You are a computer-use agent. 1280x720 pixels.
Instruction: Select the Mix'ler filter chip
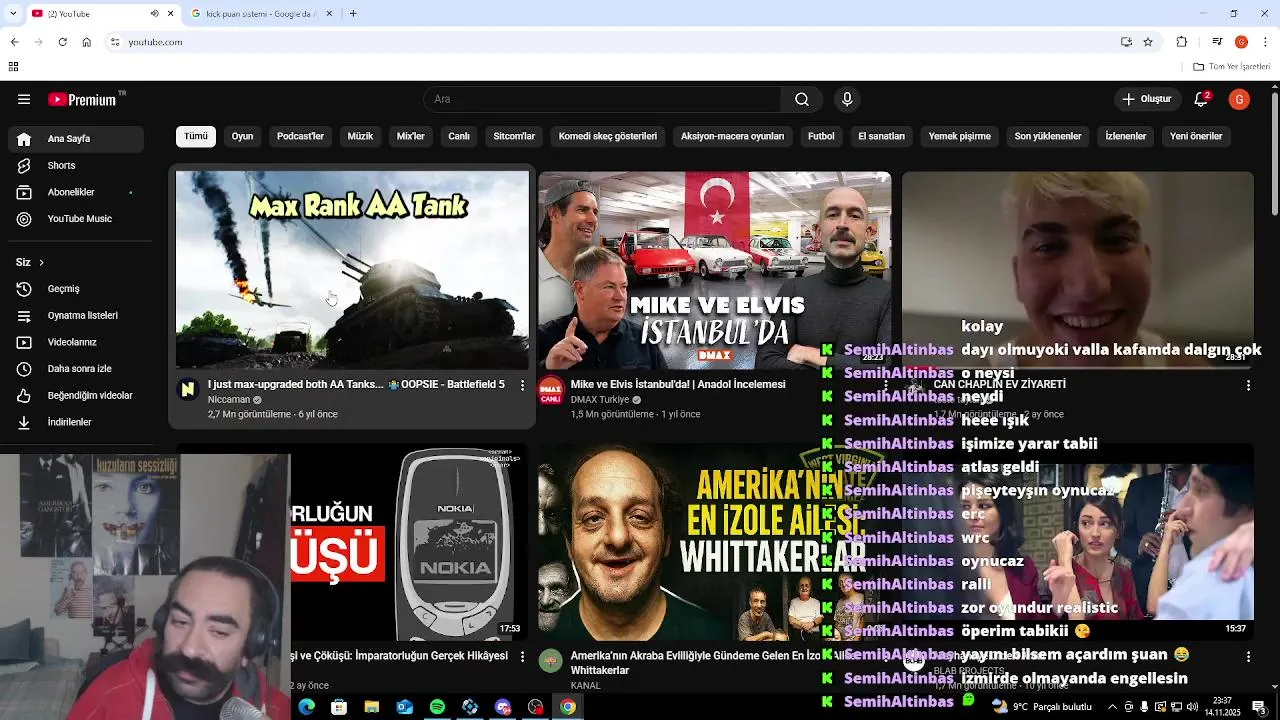tap(411, 136)
